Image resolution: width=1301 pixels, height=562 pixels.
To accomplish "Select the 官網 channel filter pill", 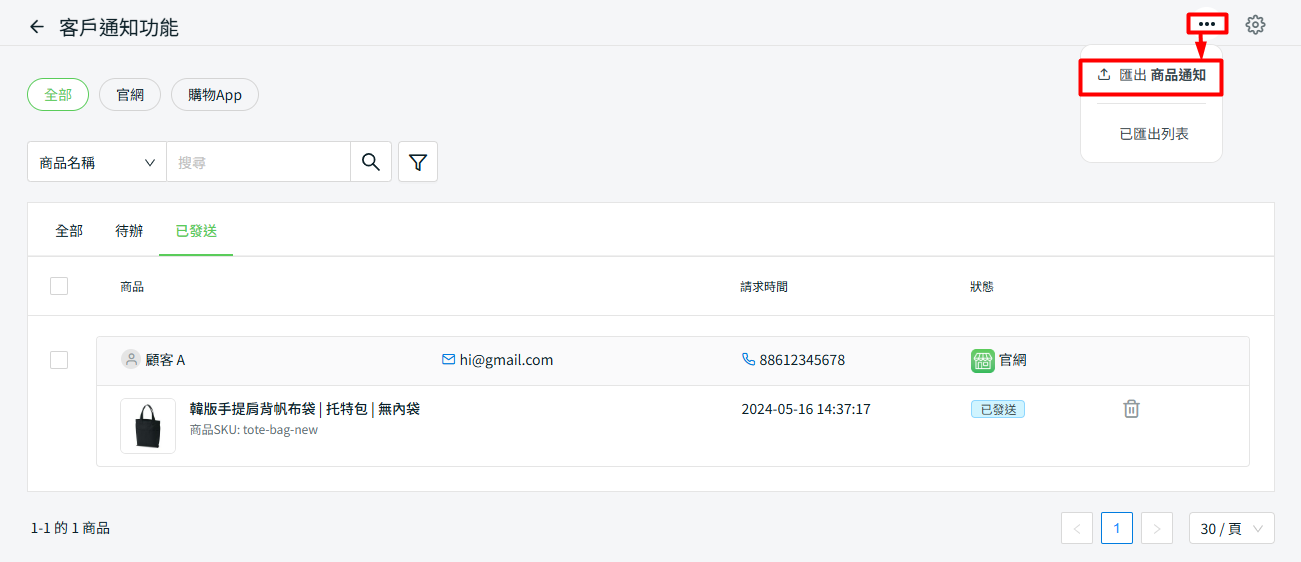I will point(130,95).
